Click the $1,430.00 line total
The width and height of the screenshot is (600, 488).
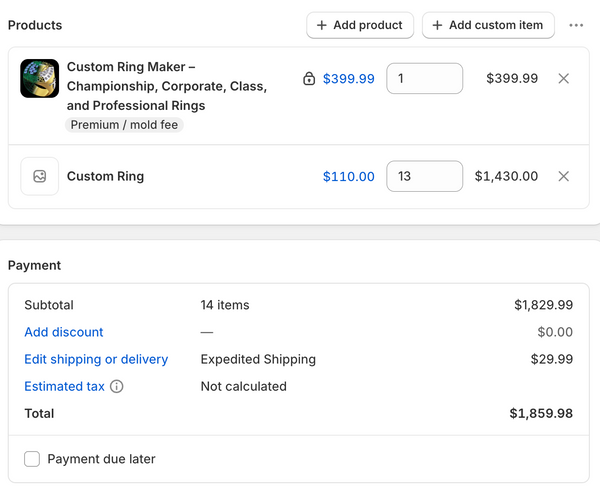(x=506, y=176)
